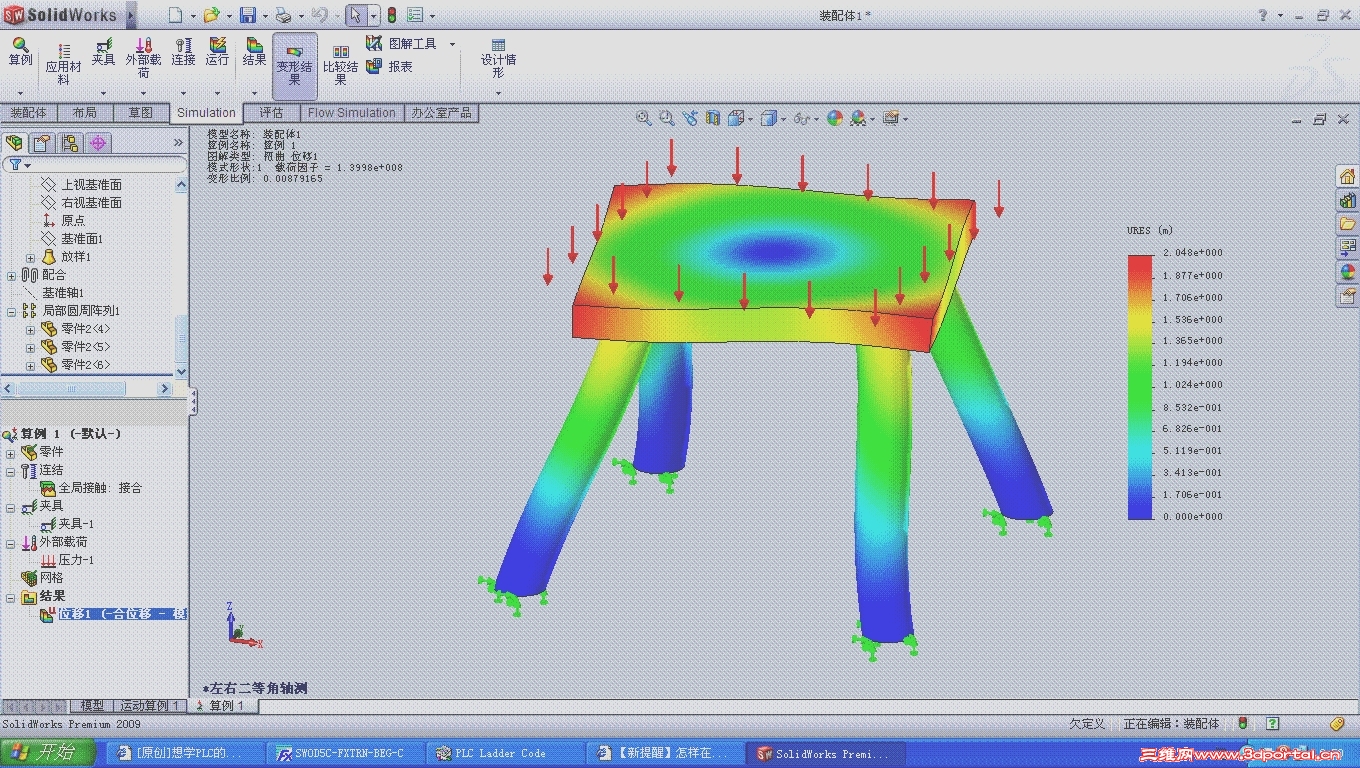Save the document with the floppy icon

coord(247,15)
